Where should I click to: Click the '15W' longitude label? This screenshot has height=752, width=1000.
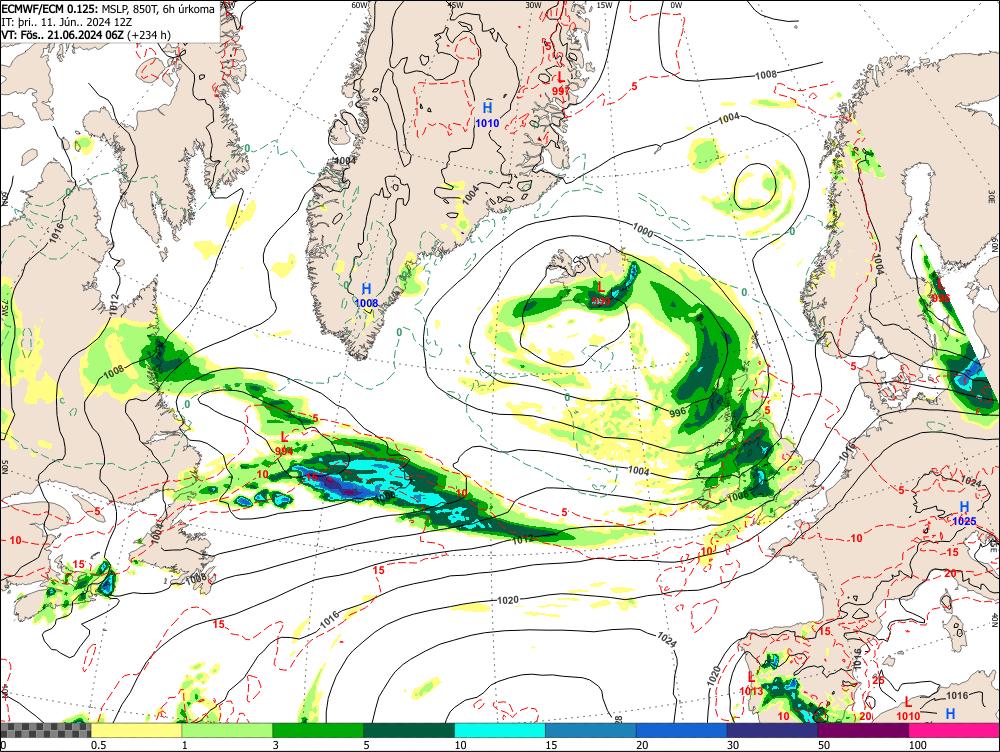pos(605,5)
